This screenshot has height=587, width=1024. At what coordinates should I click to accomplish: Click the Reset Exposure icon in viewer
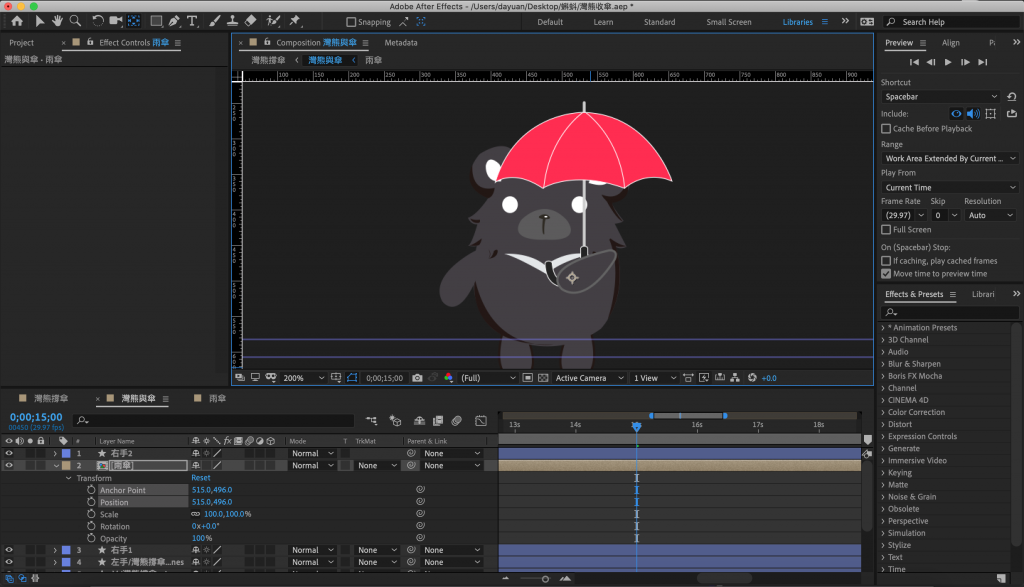[x=752, y=378]
